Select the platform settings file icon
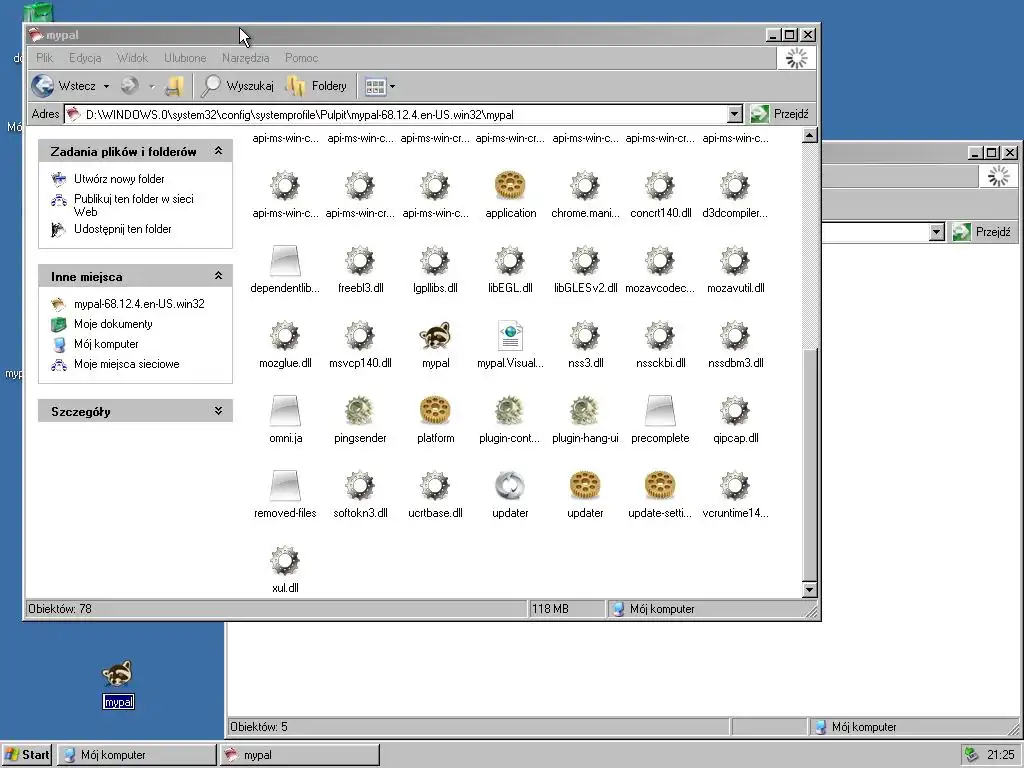This screenshot has height=768, width=1024. pos(435,411)
